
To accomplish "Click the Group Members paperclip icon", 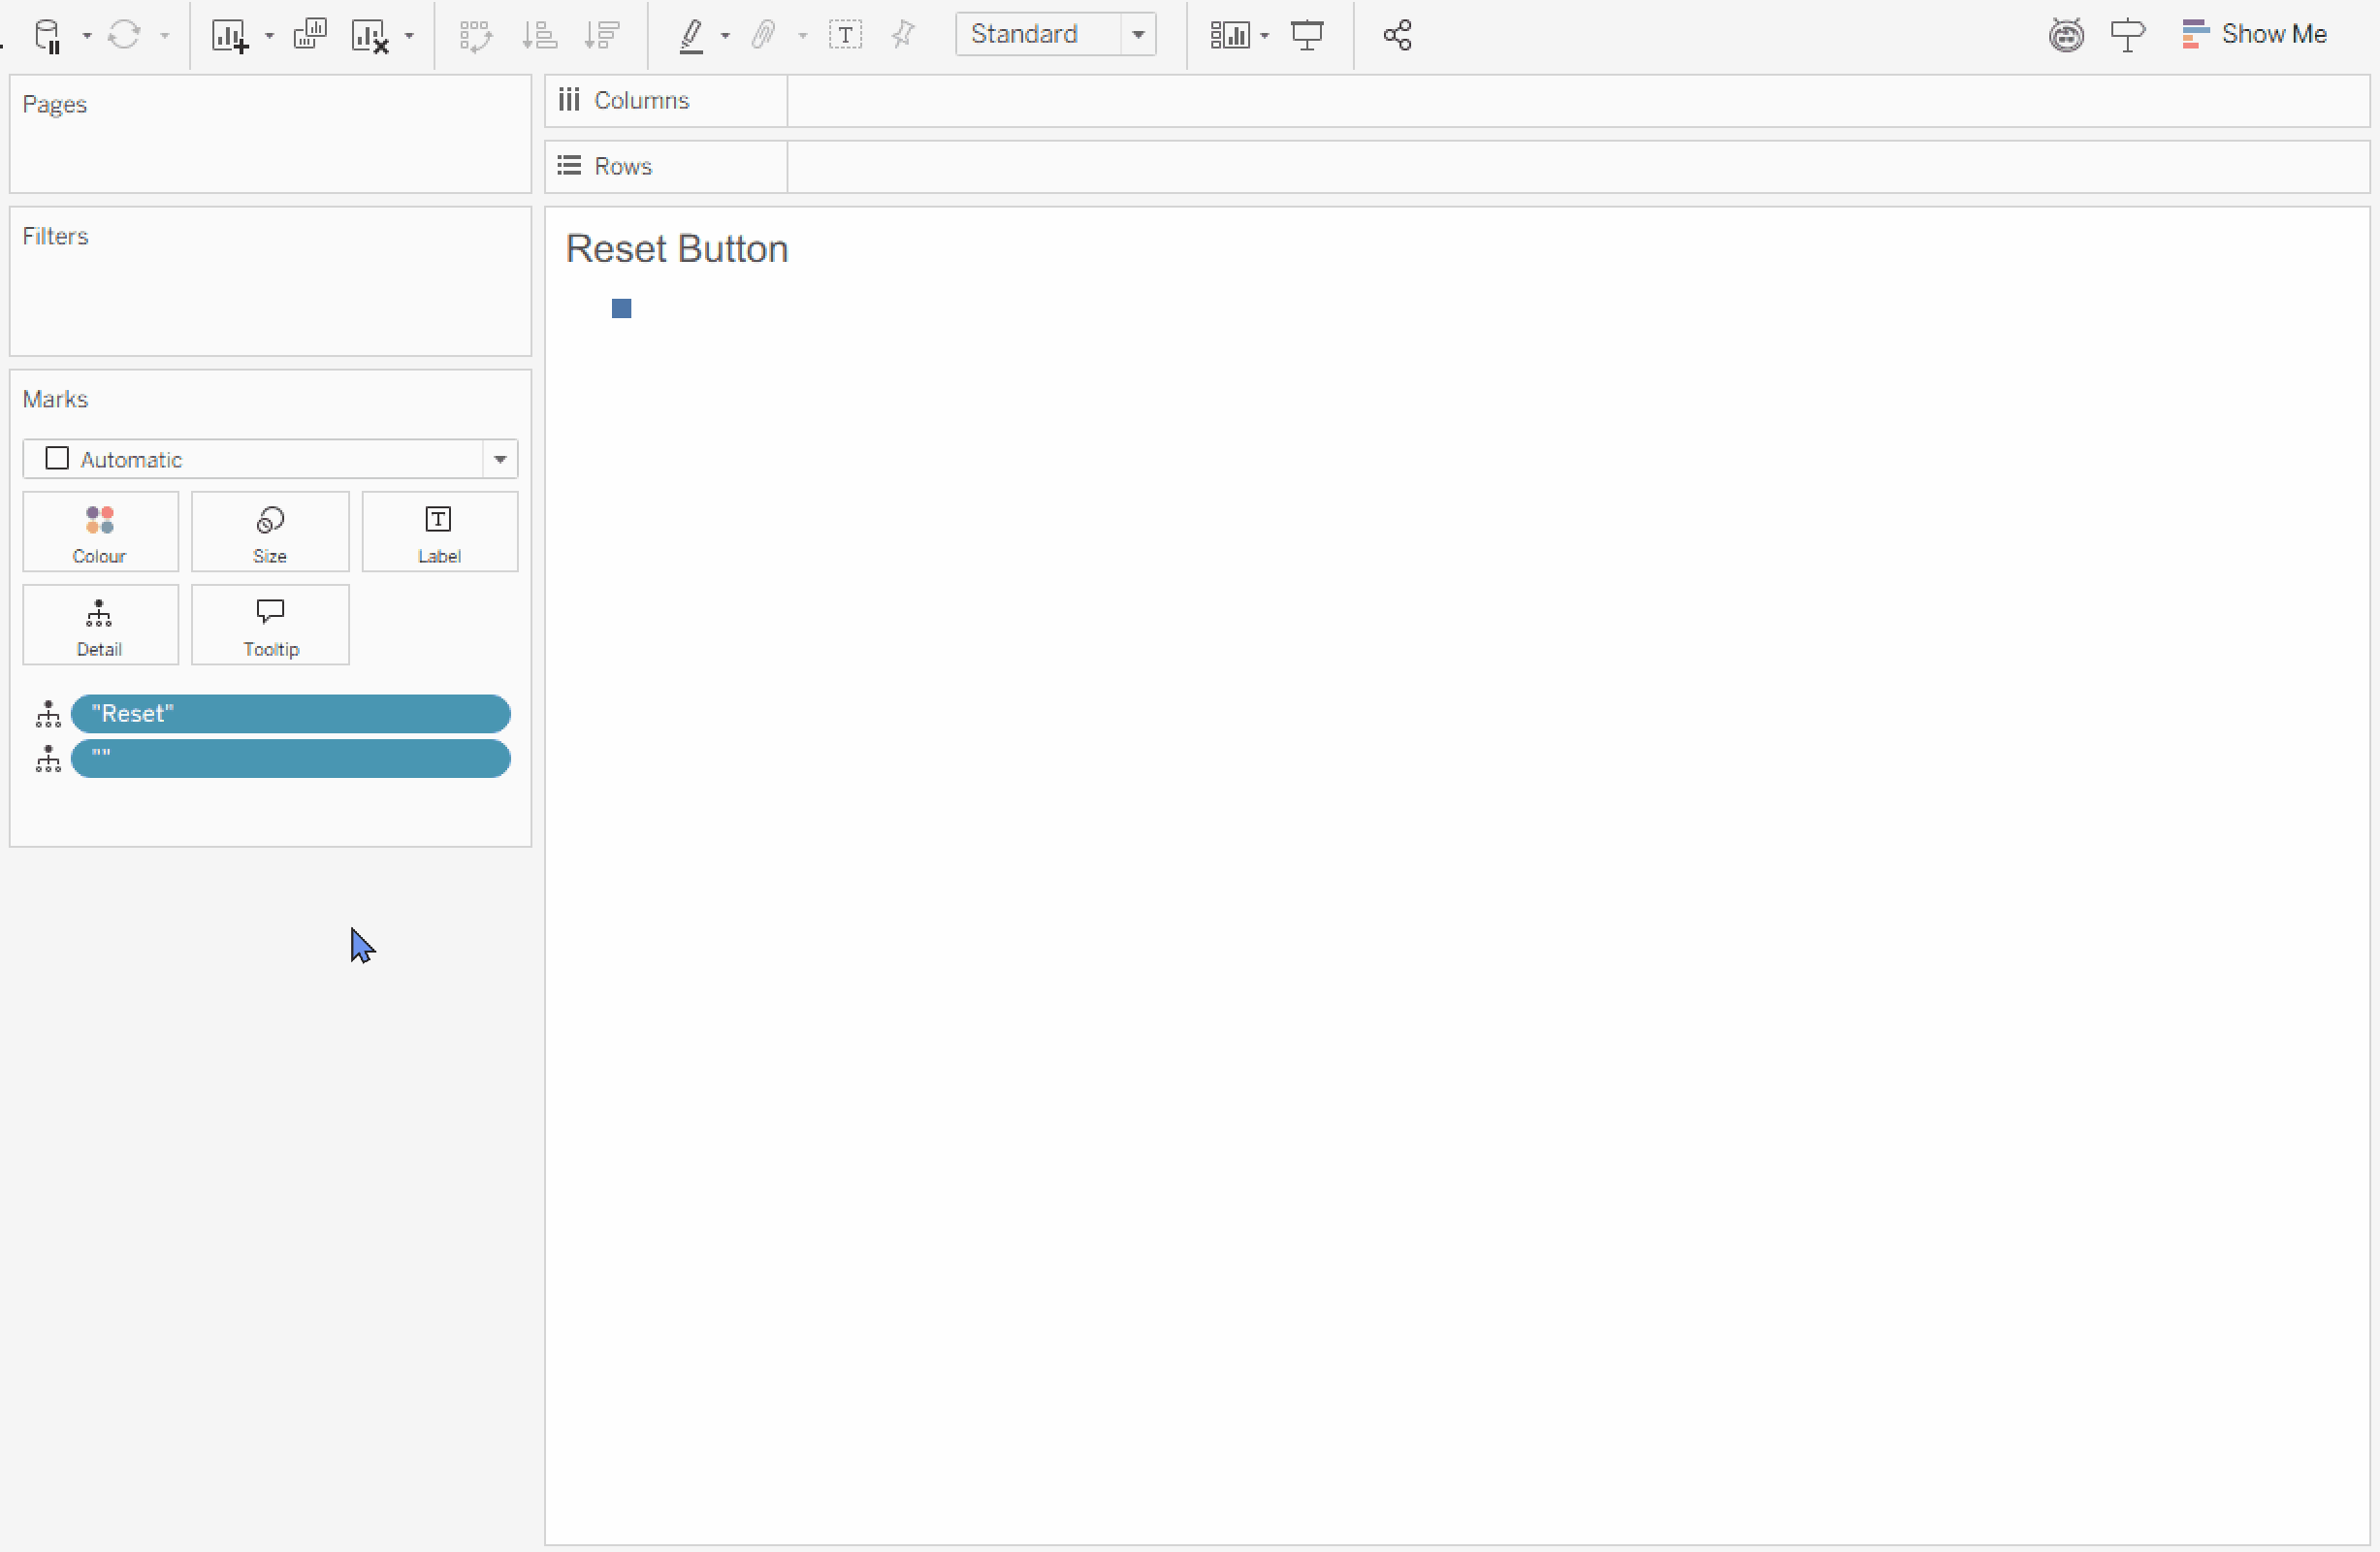I will click(764, 36).
